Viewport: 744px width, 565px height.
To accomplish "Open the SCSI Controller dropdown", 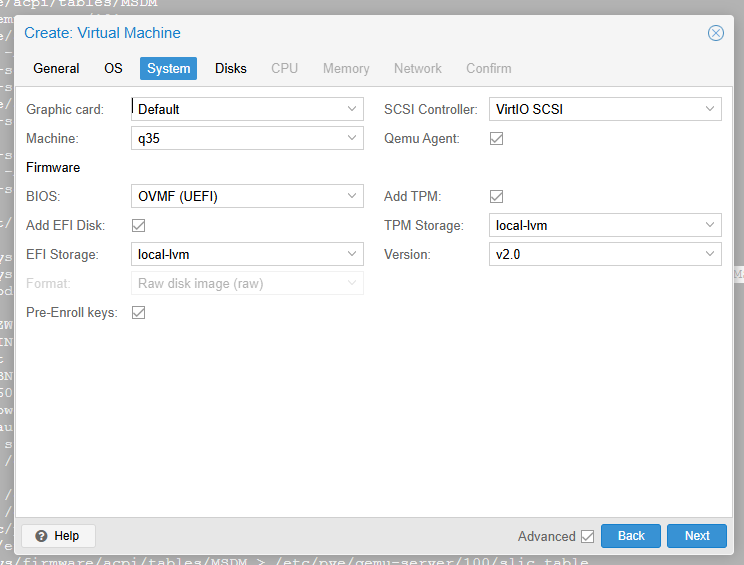I will [x=710, y=109].
